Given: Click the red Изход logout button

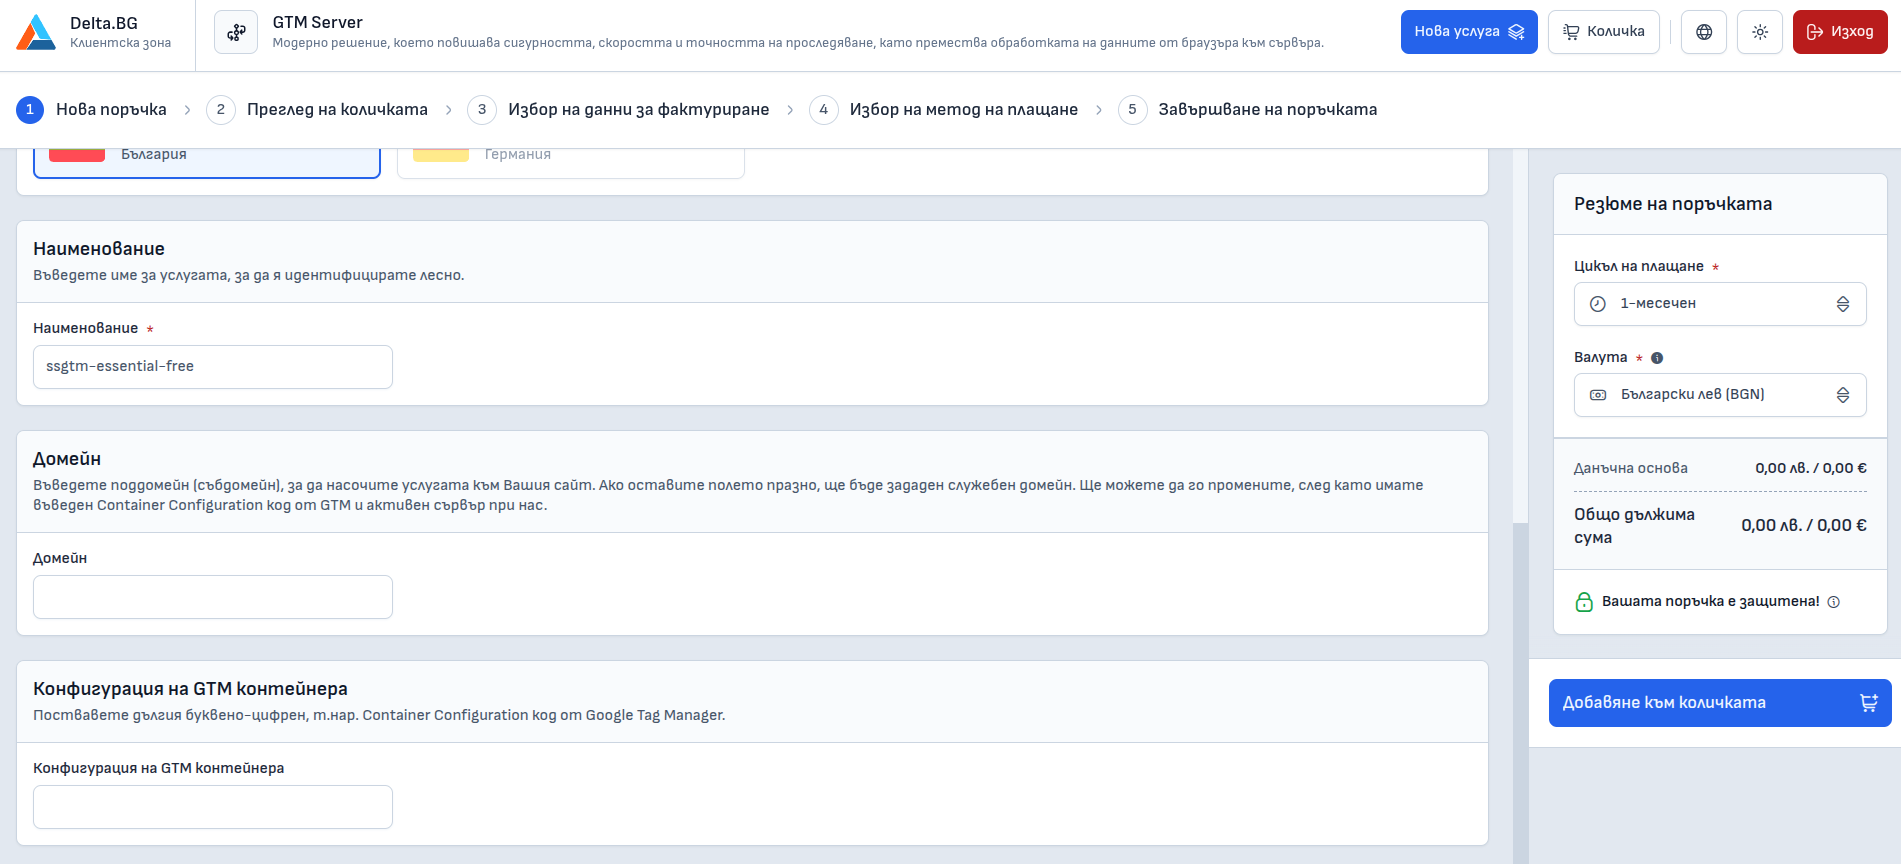Looking at the screenshot, I should pos(1840,32).
